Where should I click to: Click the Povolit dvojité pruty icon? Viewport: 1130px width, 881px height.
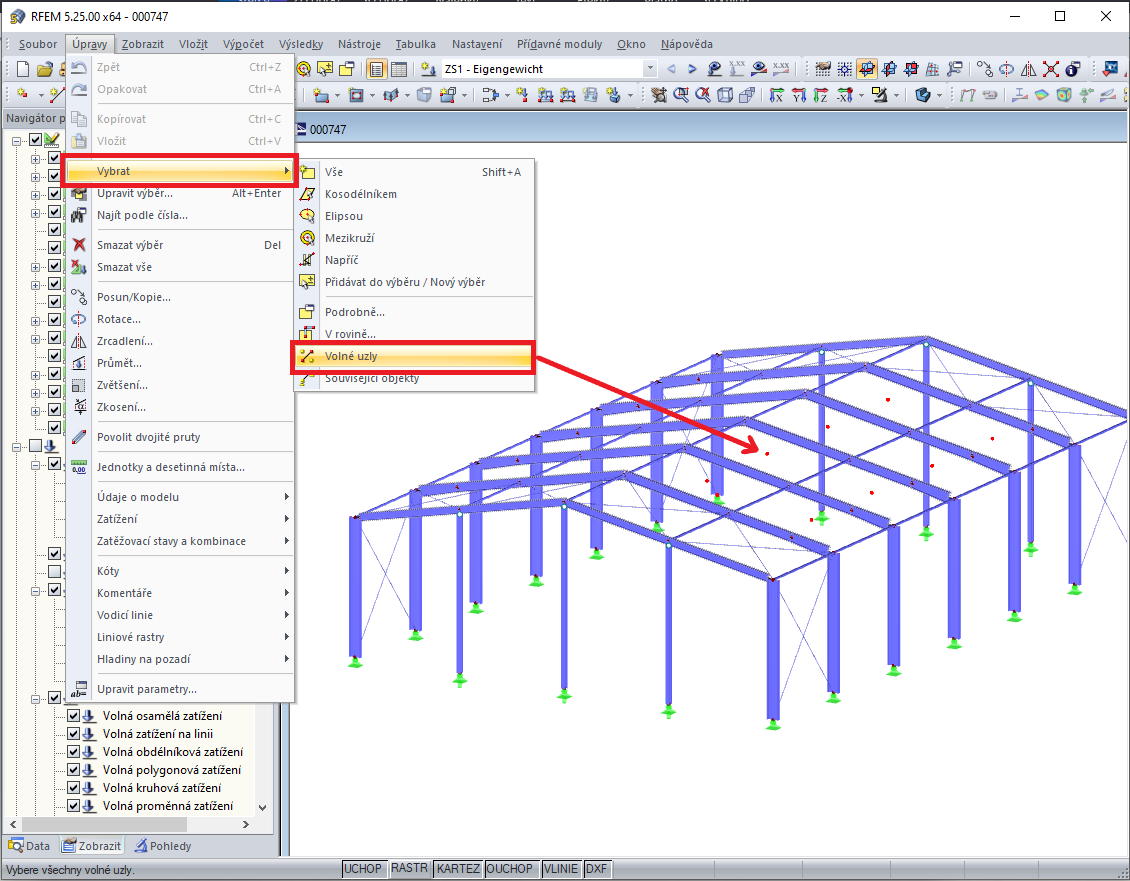click(79, 437)
